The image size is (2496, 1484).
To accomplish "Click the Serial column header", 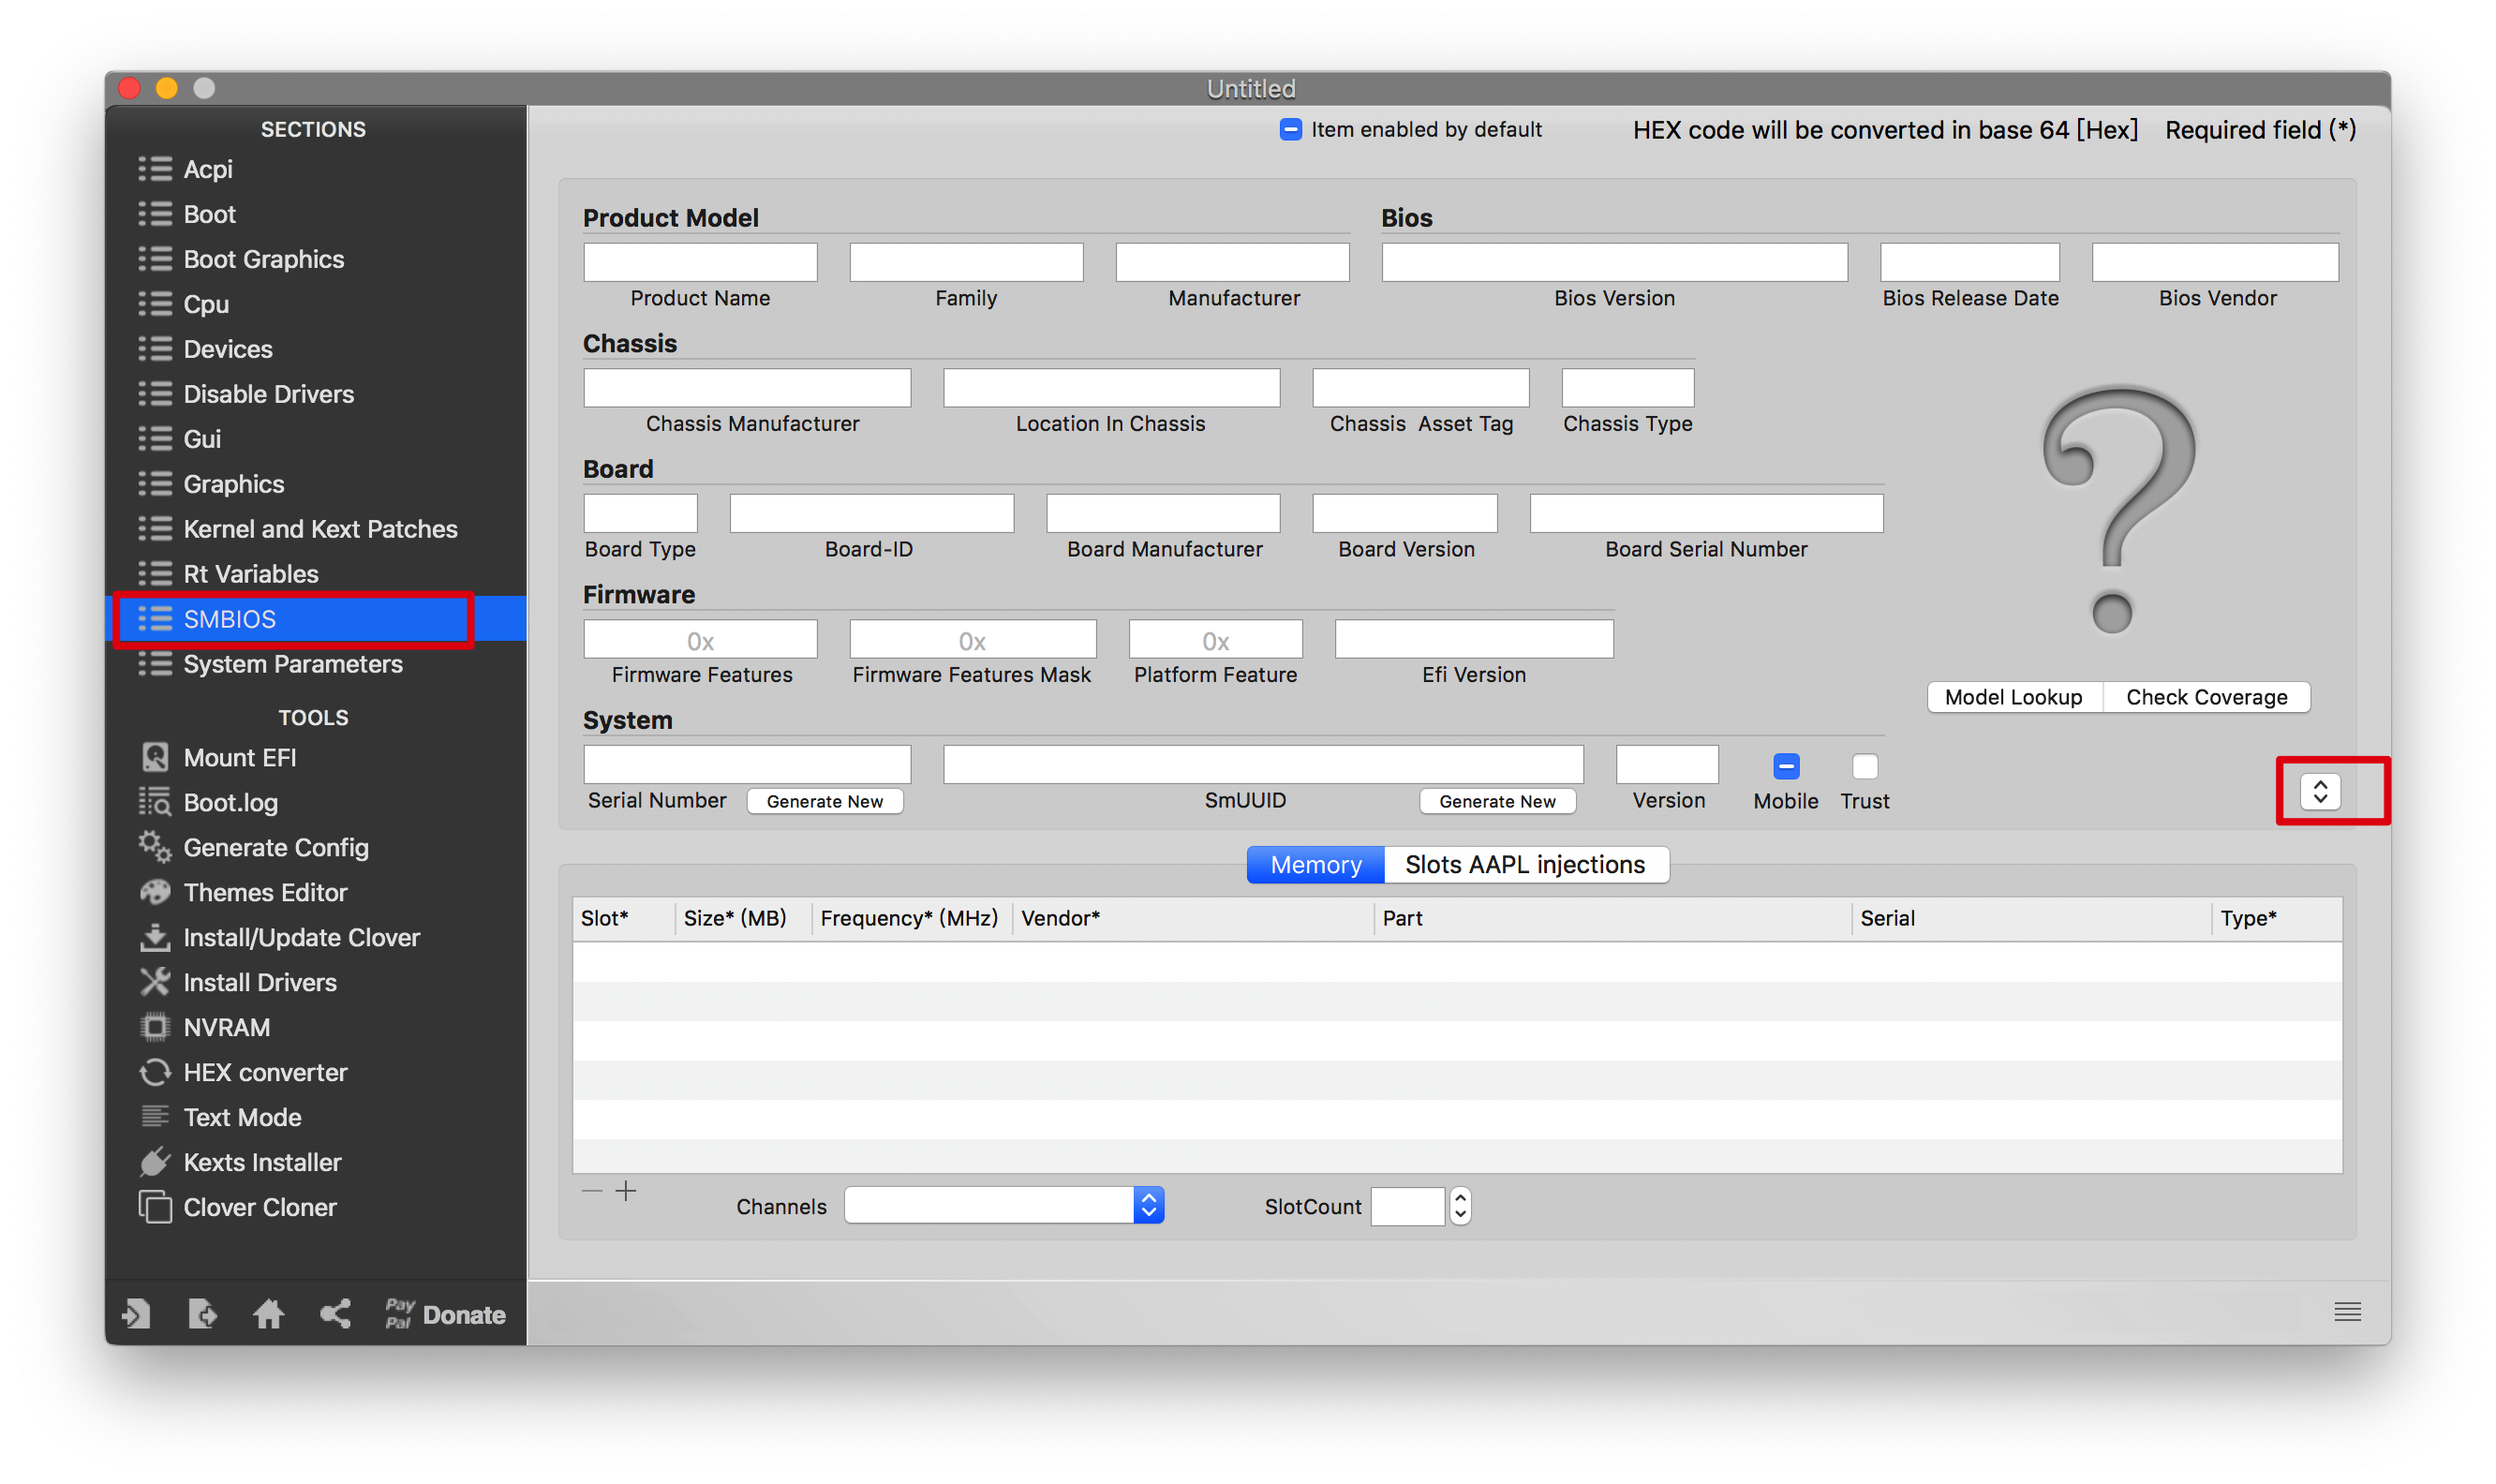I will tap(2031, 918).
